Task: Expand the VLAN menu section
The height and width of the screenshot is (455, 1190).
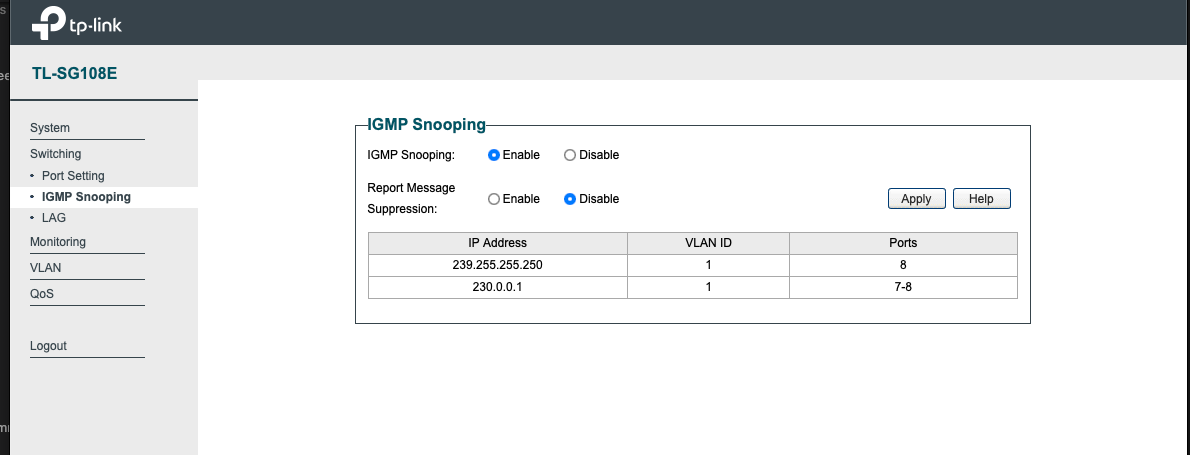Action: click(46, 268)
